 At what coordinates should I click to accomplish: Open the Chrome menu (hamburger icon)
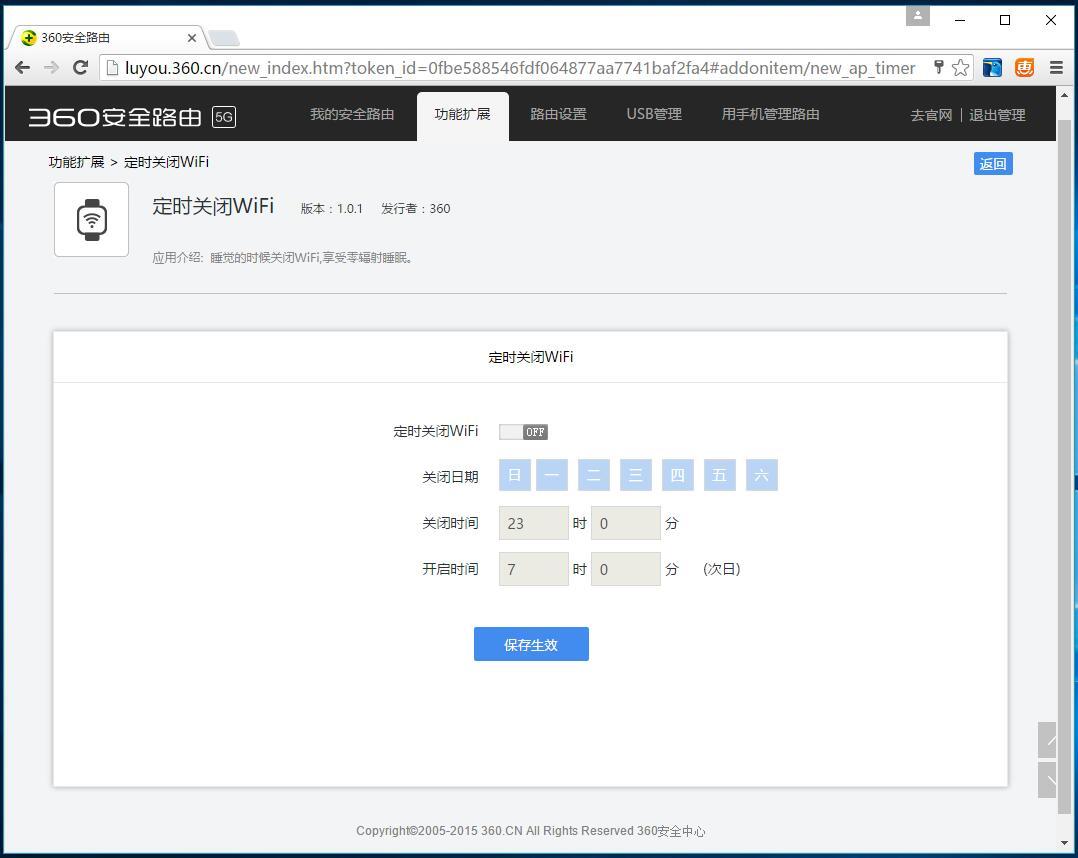(1056, 68)
